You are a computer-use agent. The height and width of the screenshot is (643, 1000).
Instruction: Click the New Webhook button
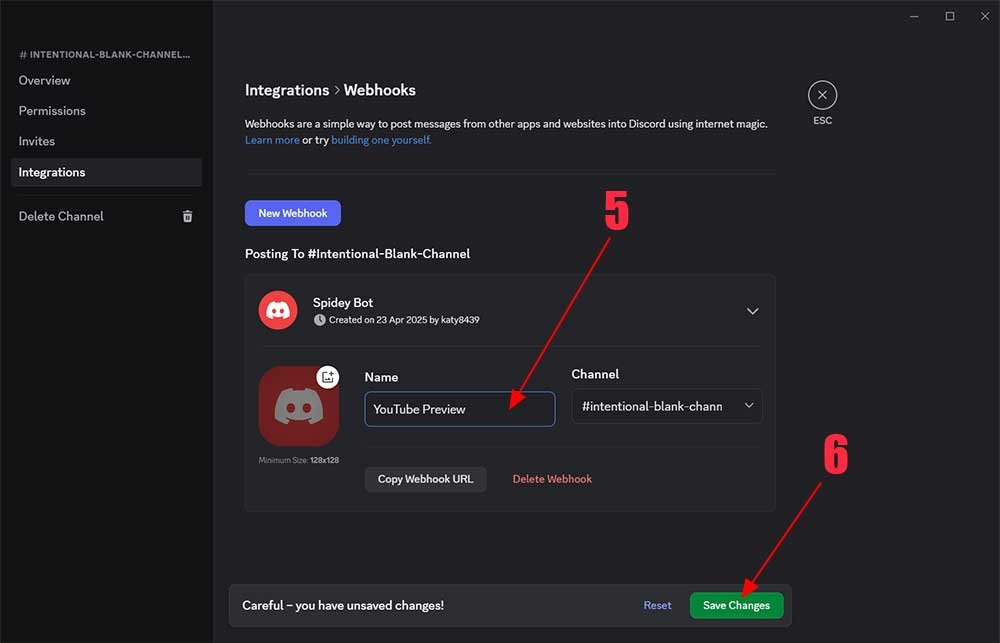coord(293,213)
